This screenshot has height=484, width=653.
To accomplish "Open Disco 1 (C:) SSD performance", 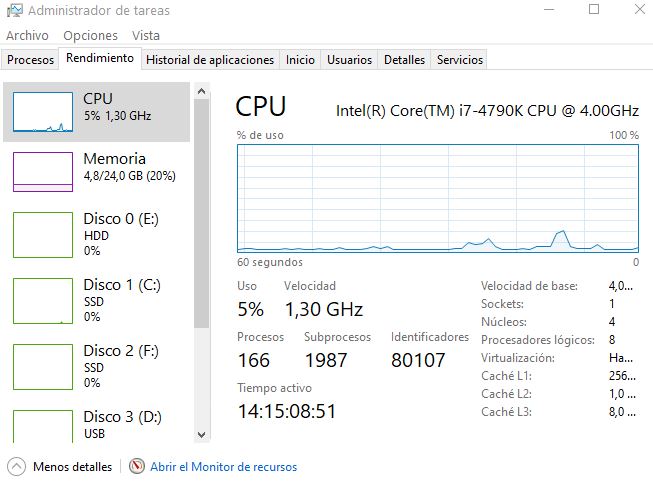I will [96, 301].
